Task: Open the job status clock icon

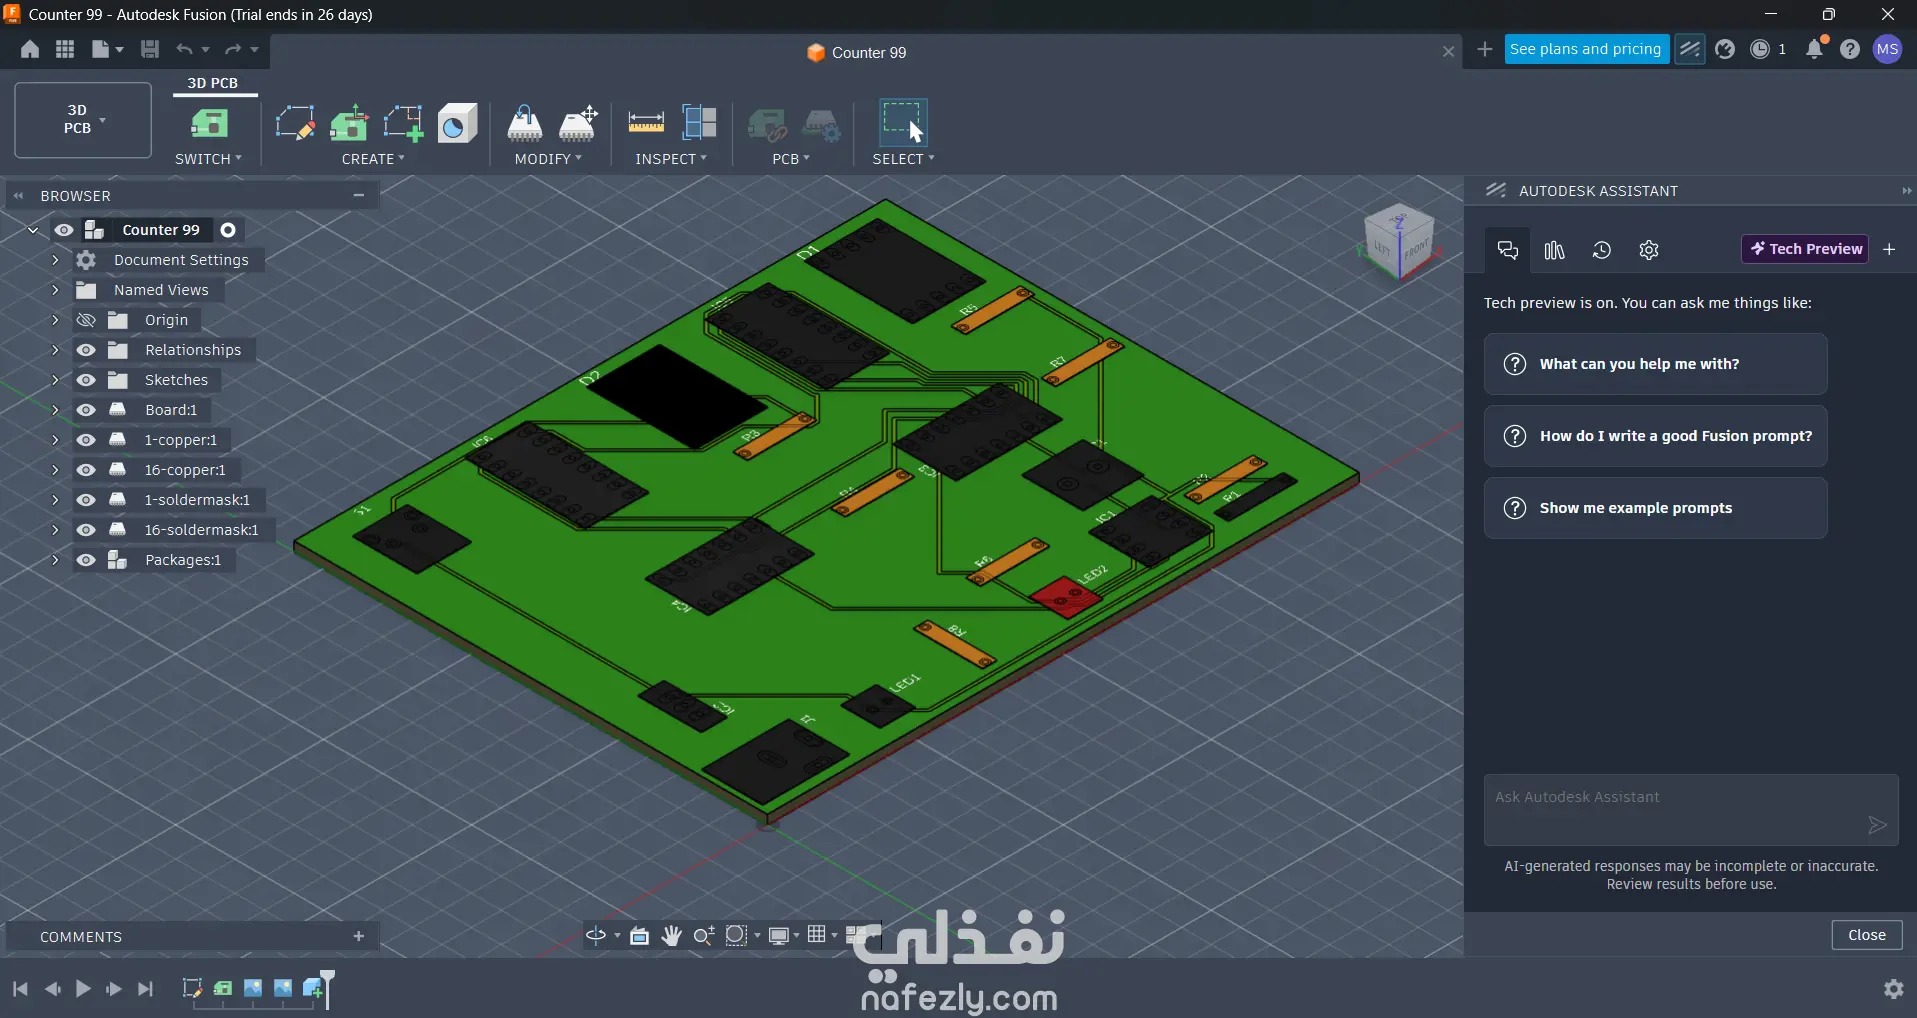Action: (x=1760, y=49)
